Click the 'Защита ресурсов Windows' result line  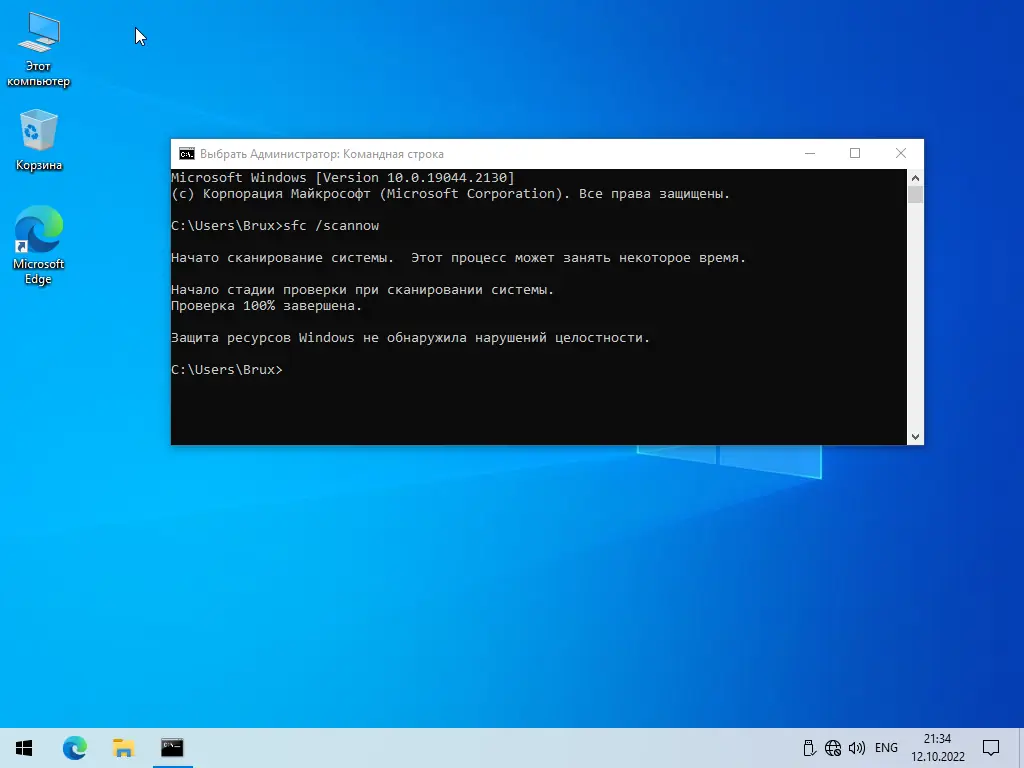click(x=411, y=338)
